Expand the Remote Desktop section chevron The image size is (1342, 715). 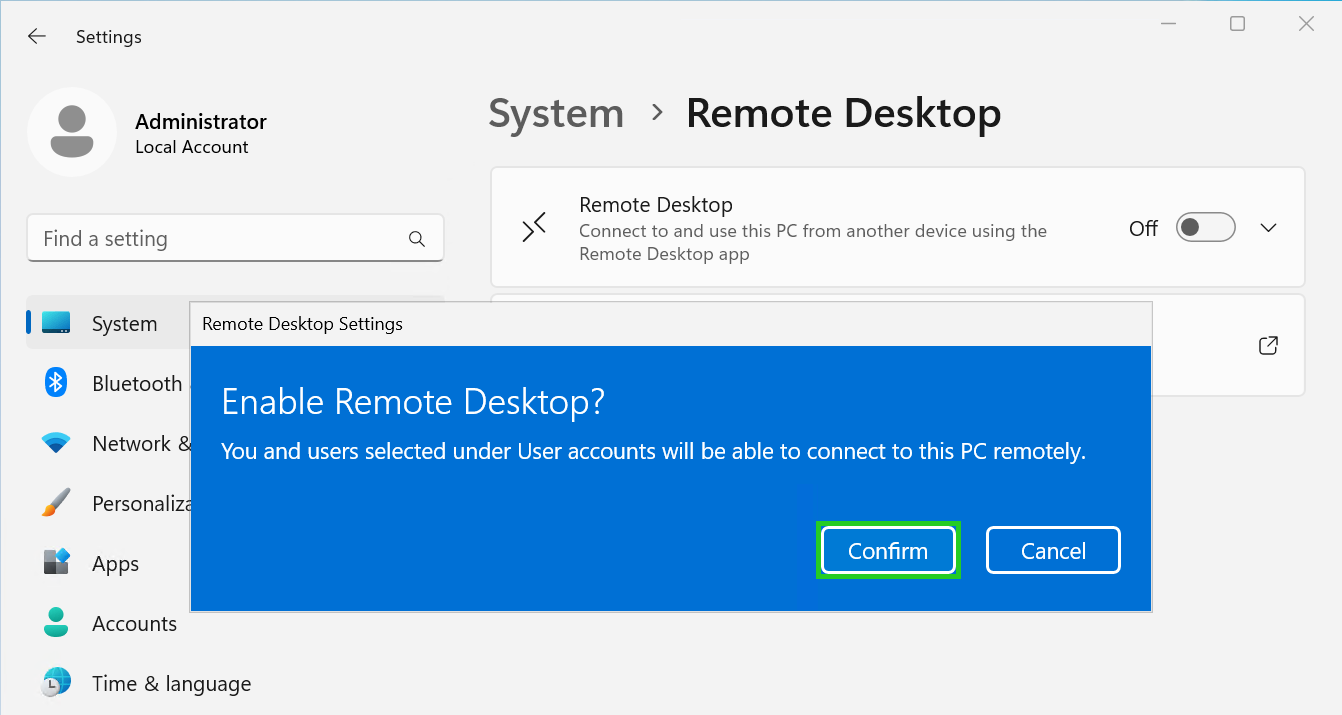pyautogui.click(x=1268, y=227)
